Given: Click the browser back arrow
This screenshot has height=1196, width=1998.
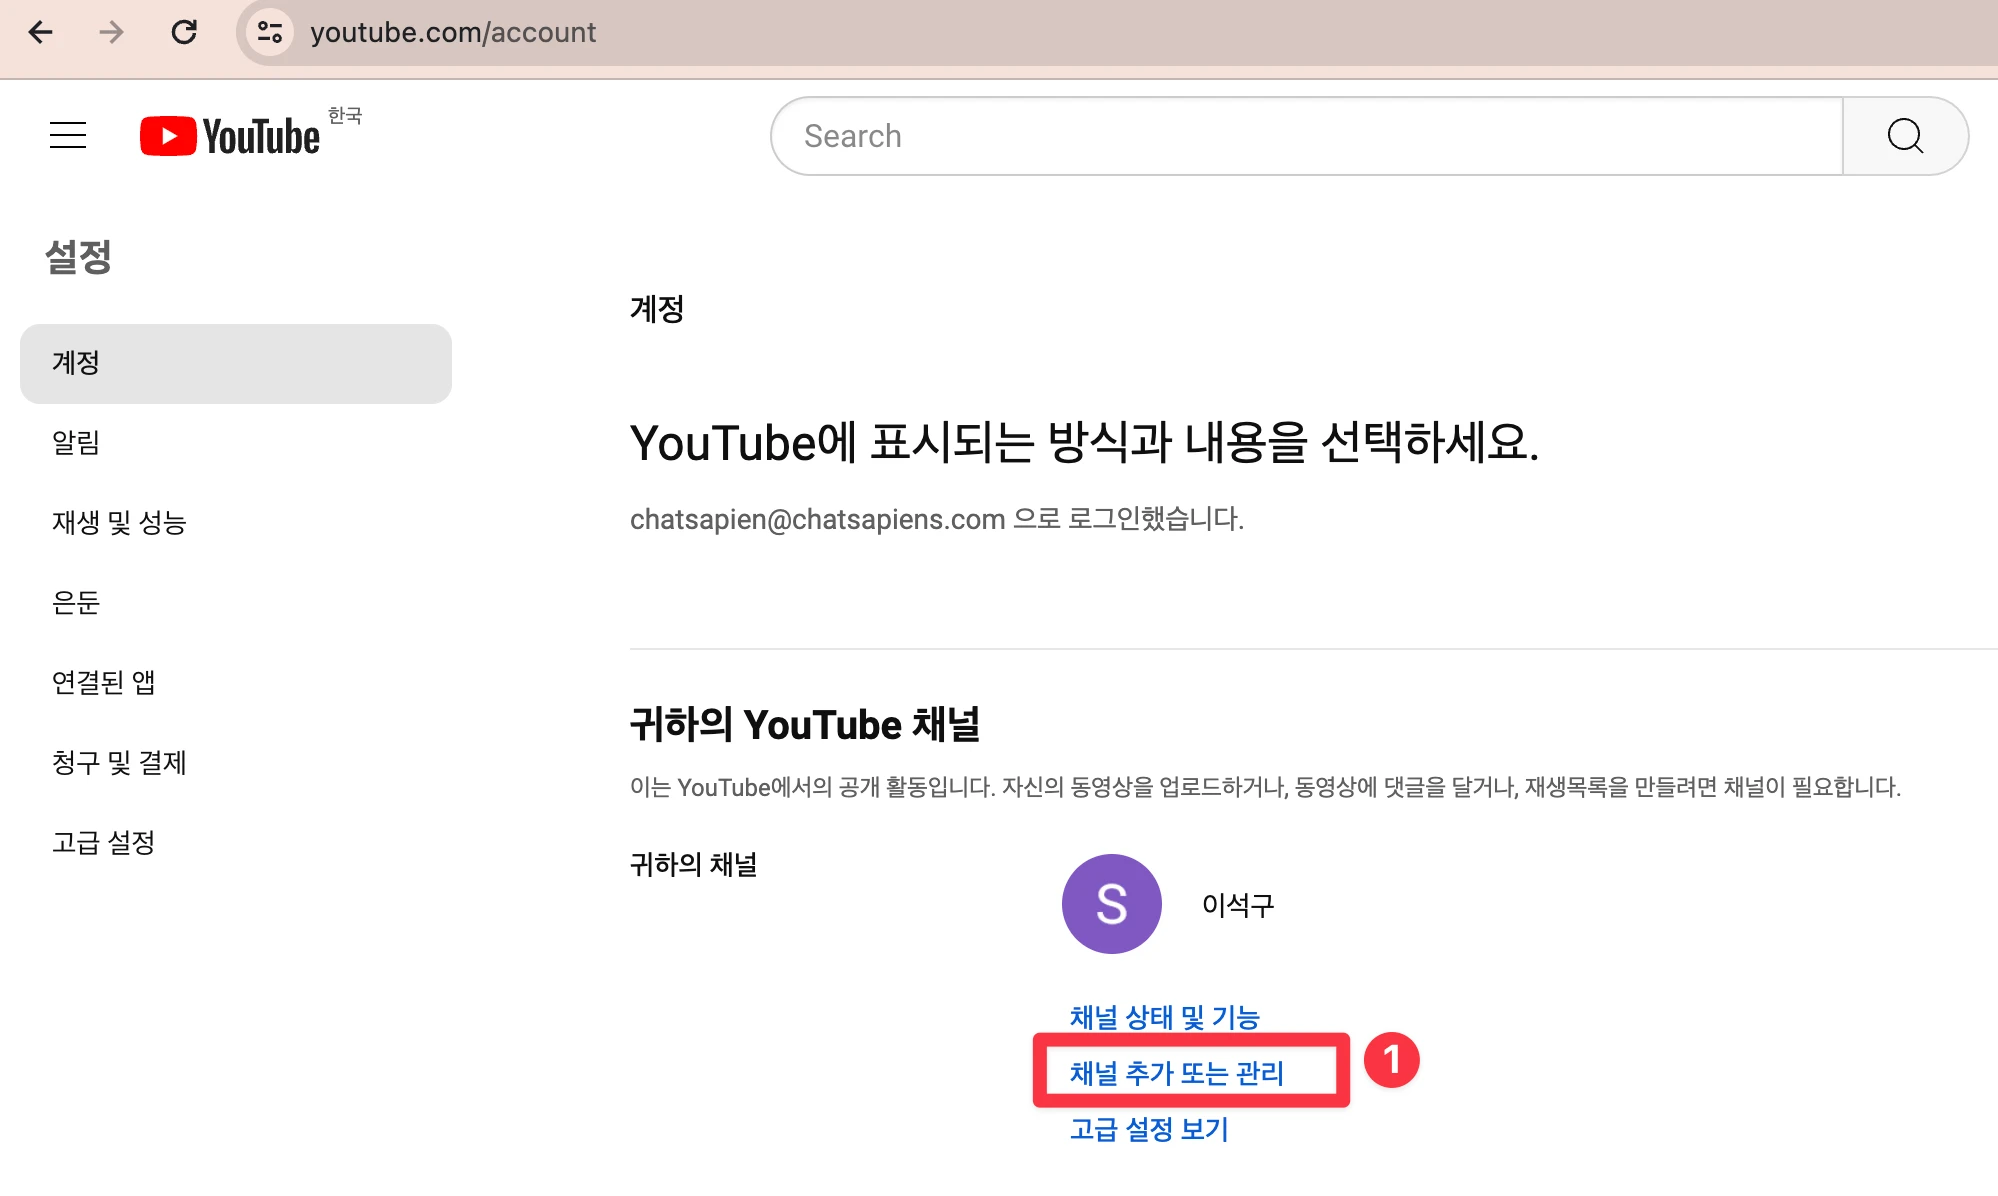Looking at the screenshot, I should click(x=40, y=32).
